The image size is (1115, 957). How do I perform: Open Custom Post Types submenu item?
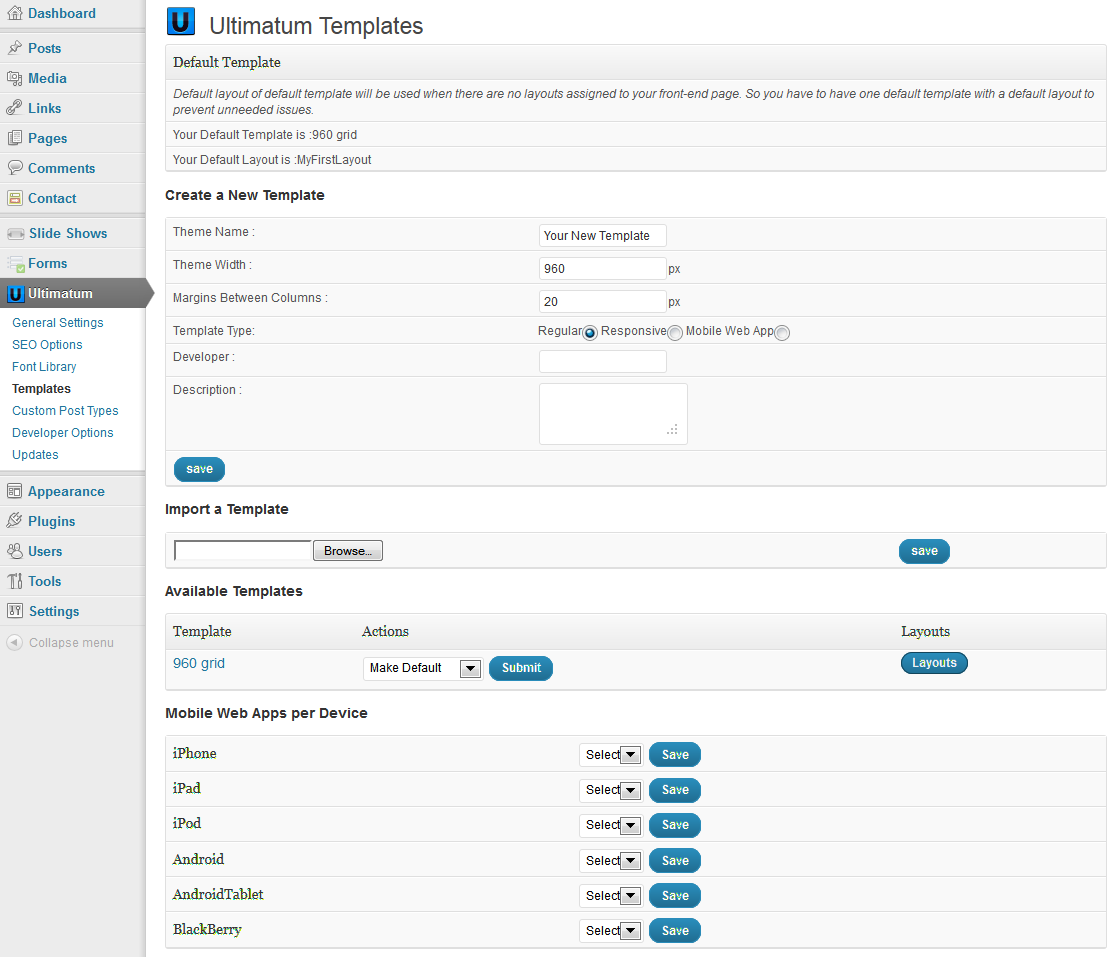[65, 411]
